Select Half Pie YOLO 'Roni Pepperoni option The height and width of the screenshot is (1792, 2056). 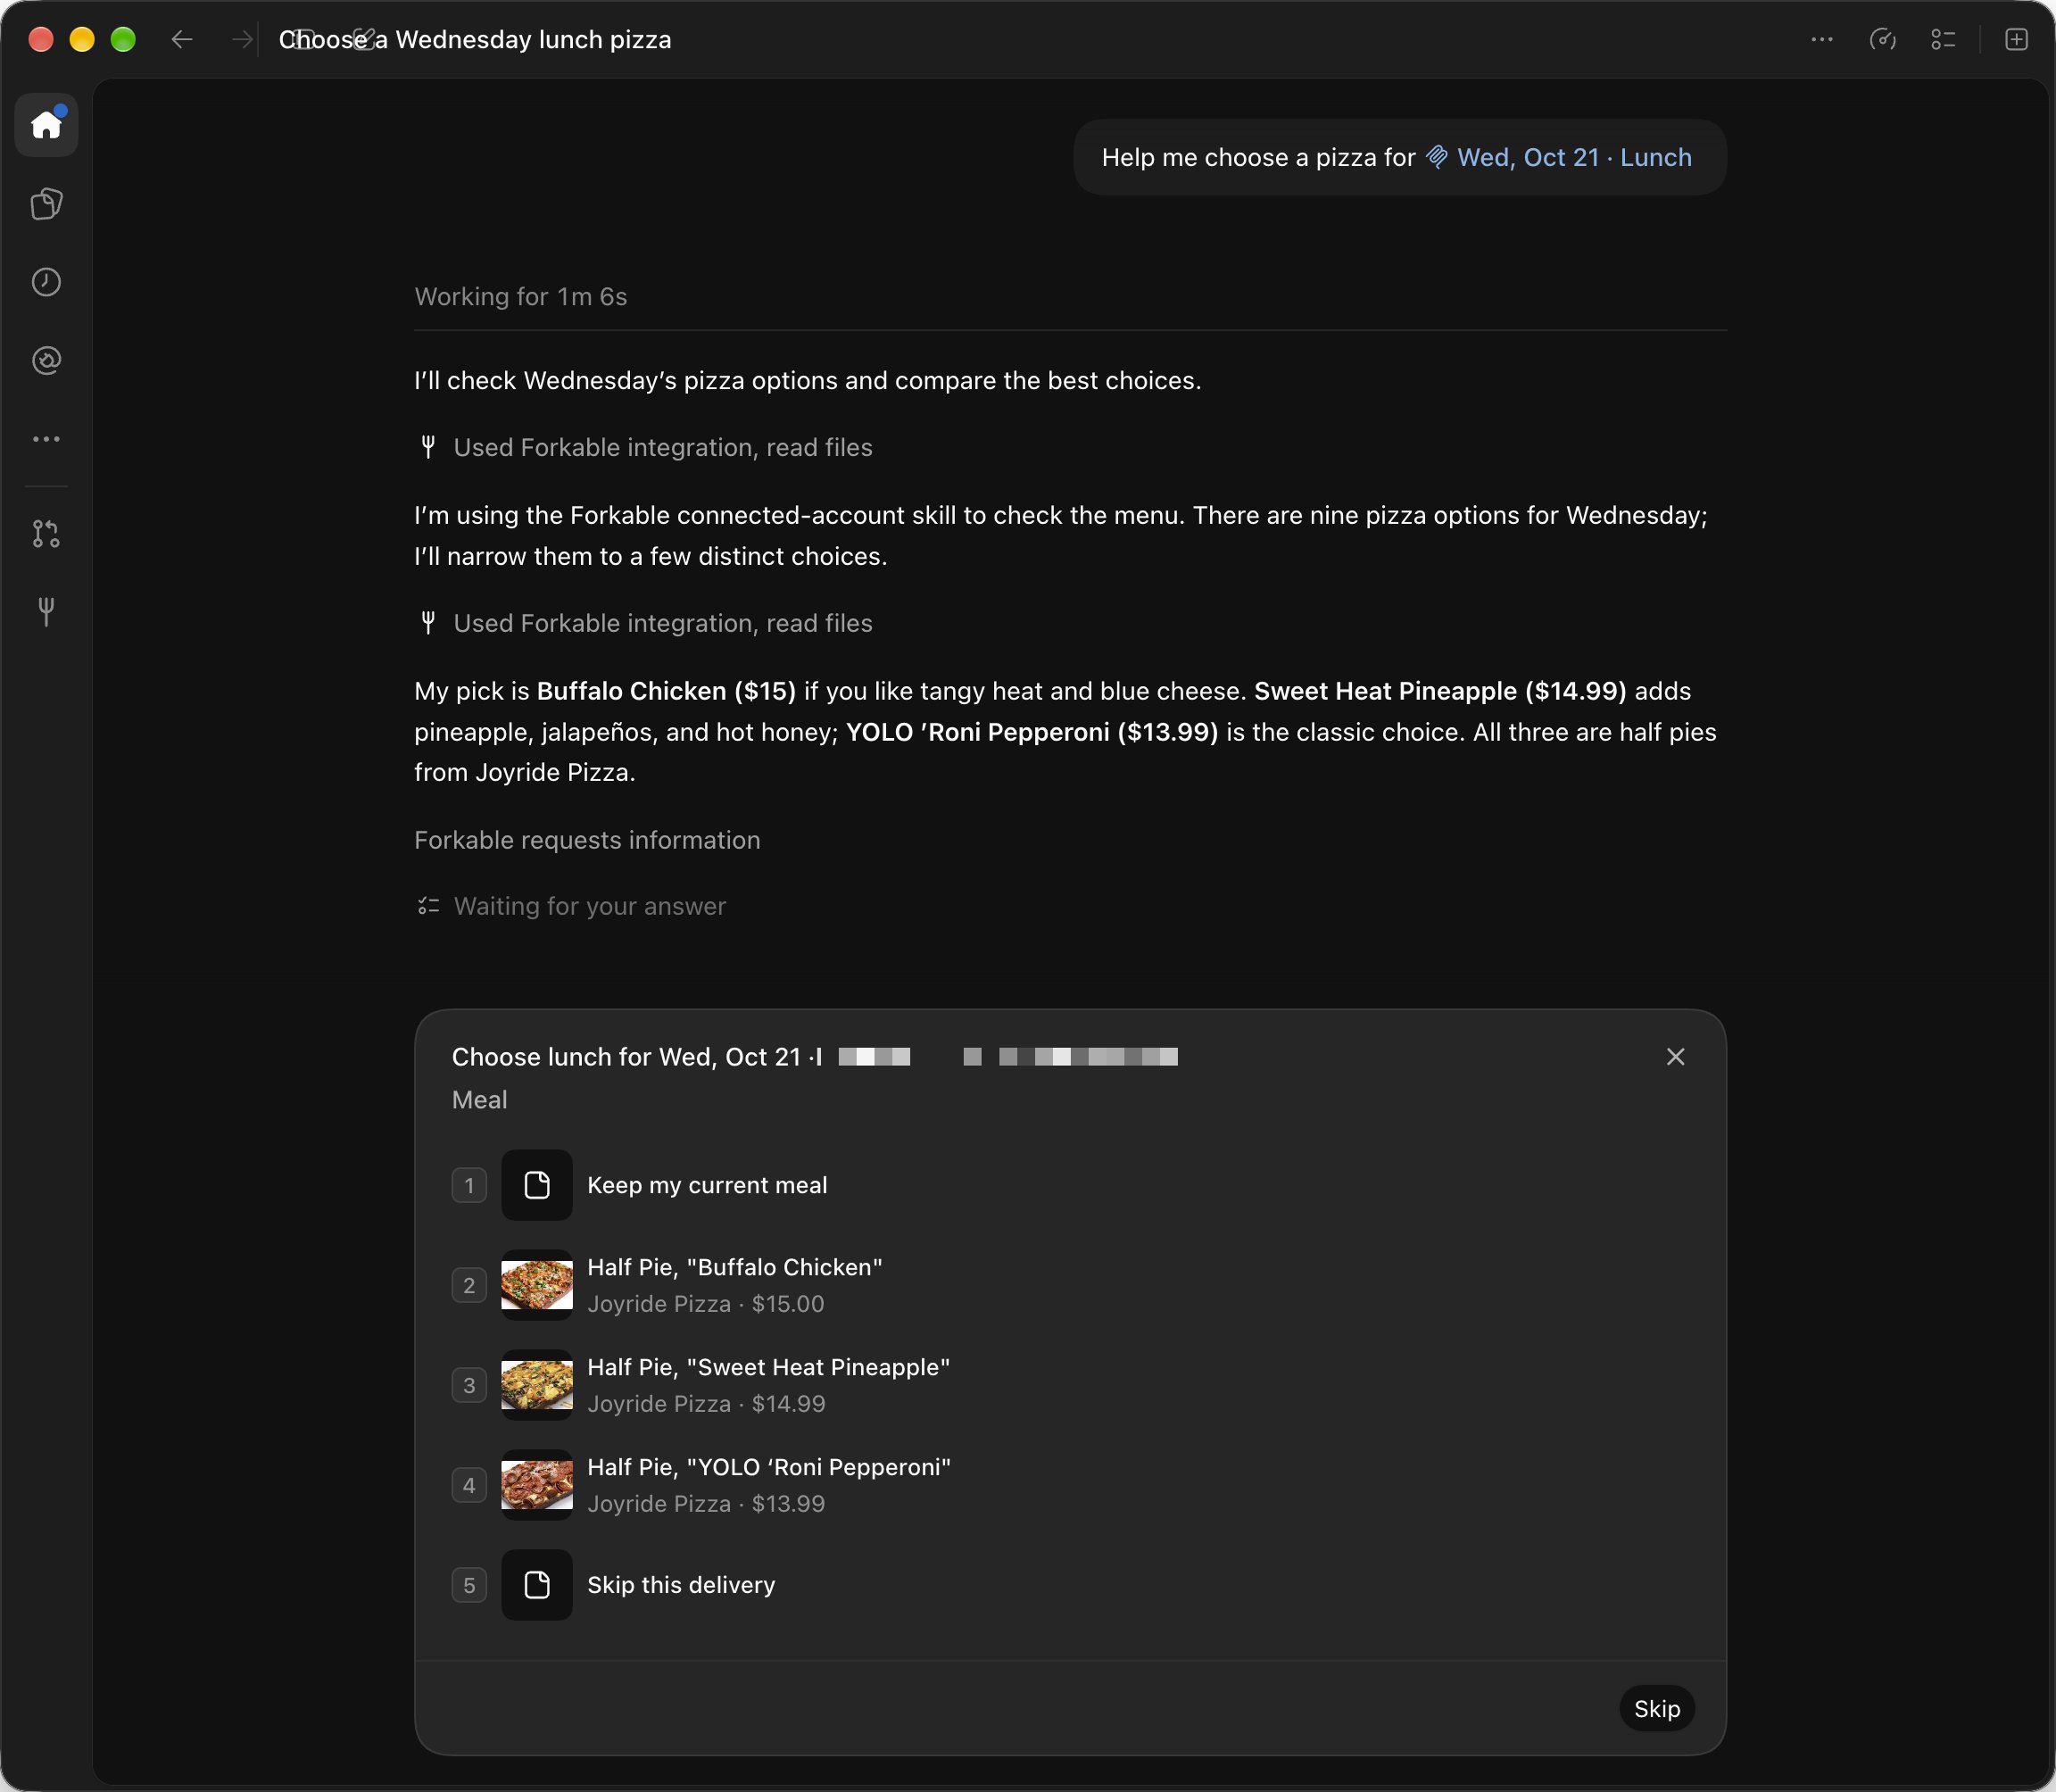[1070, 1485]
